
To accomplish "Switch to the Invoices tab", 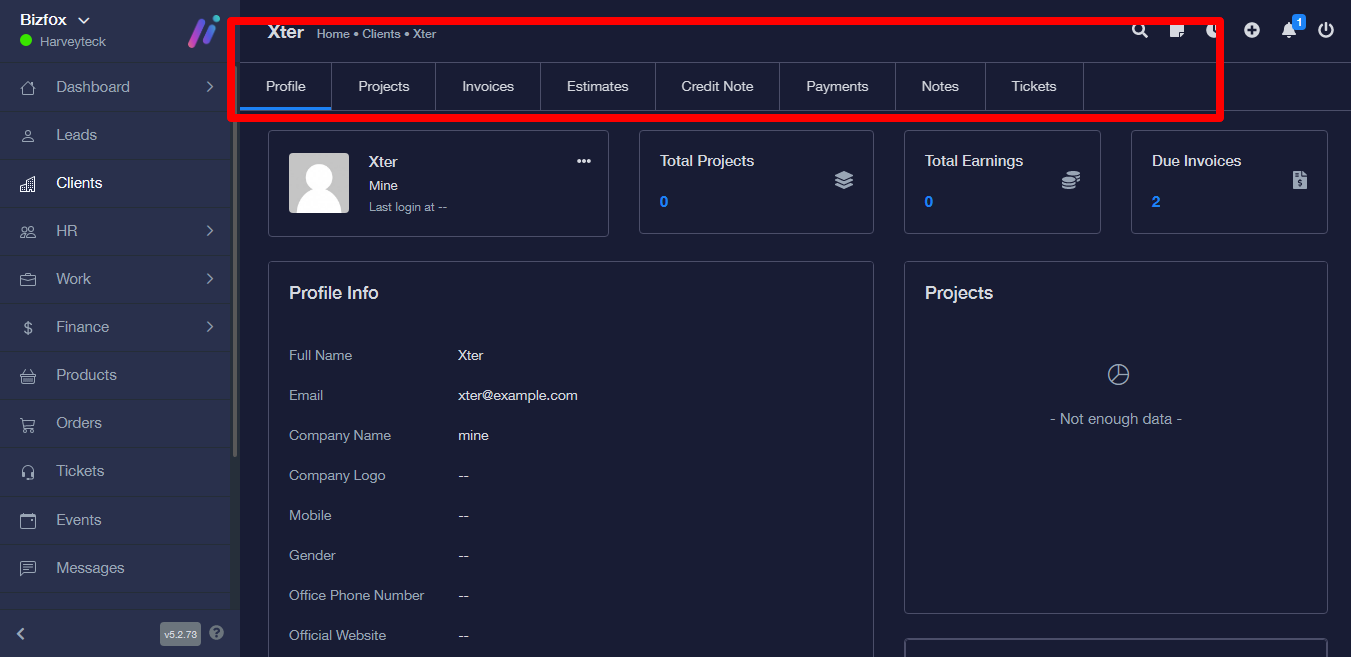I will click(x=488, y=87).
